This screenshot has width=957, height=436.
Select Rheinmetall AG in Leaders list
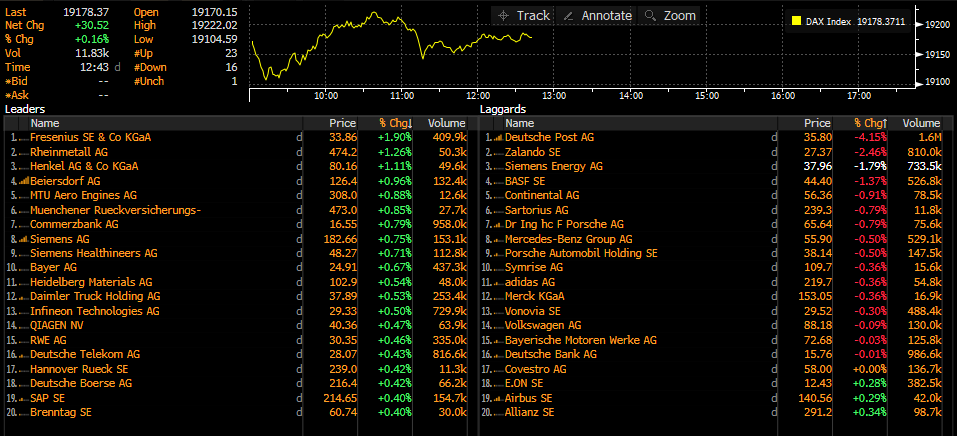67,152
